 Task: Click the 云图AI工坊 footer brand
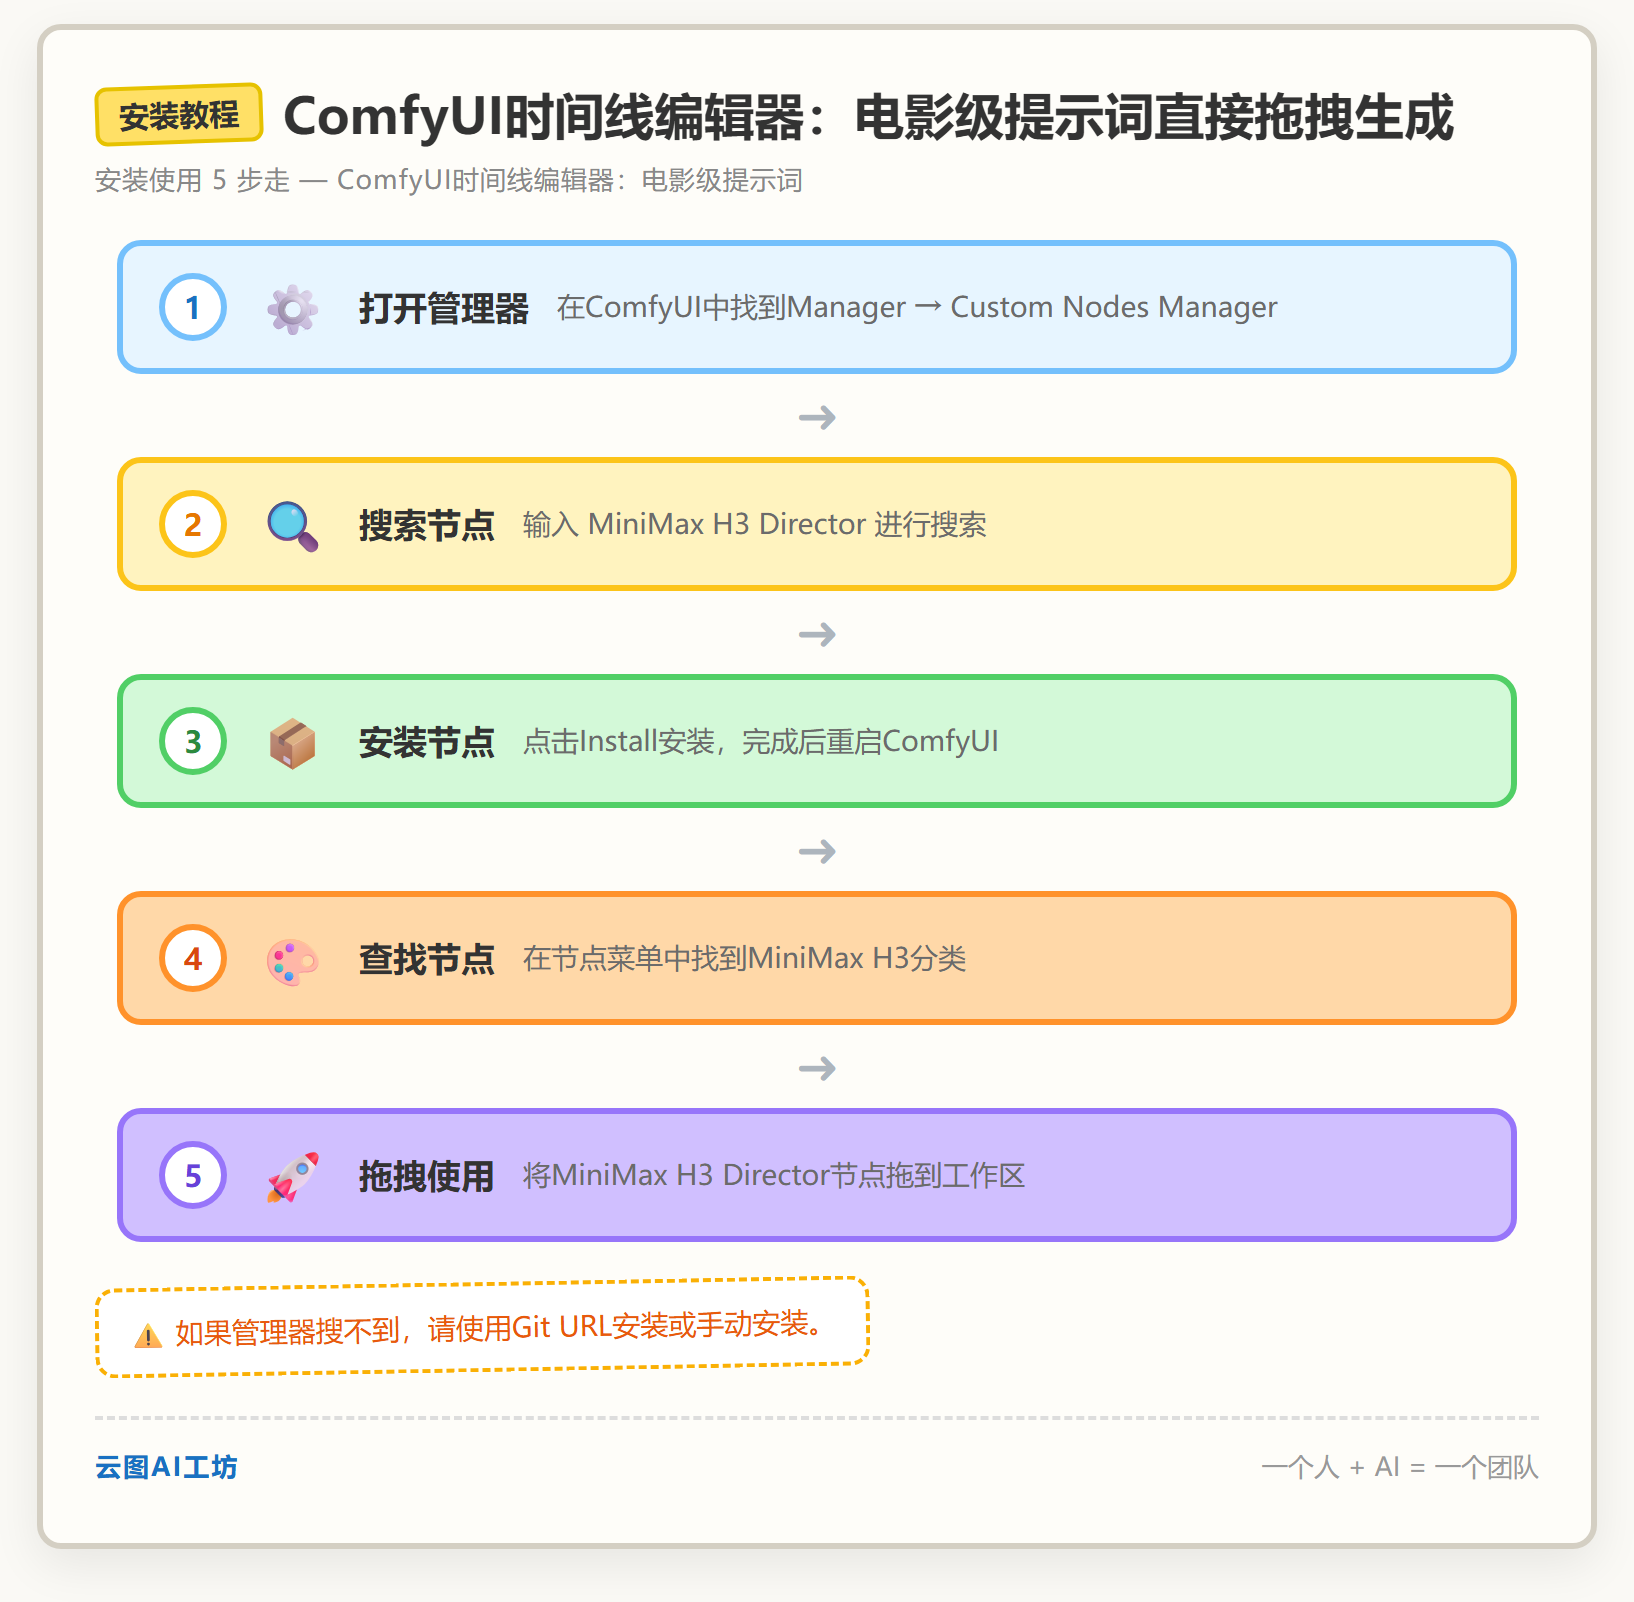166,1467
